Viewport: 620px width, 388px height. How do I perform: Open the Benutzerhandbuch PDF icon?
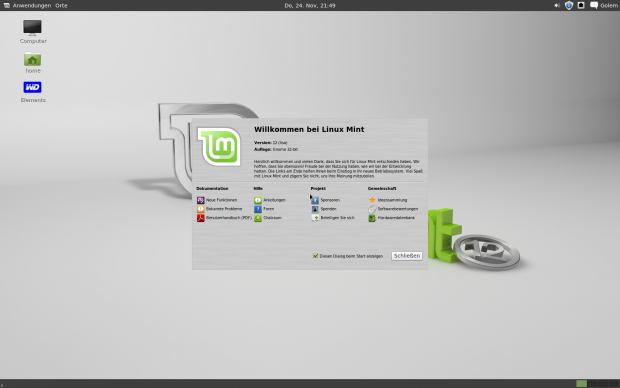[200, 218]
